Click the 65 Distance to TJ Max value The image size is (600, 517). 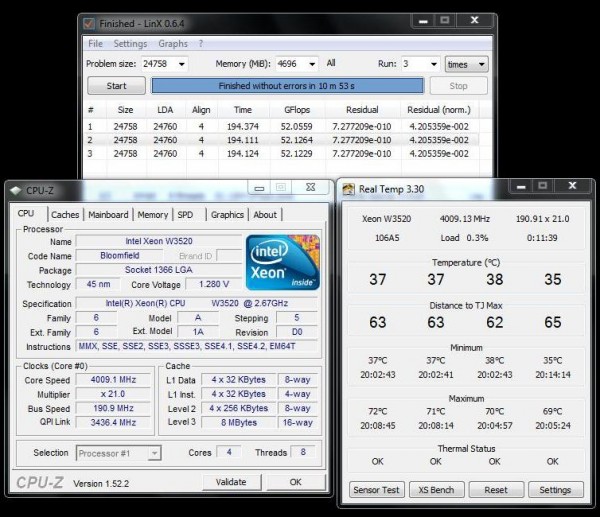click(553, 322)
